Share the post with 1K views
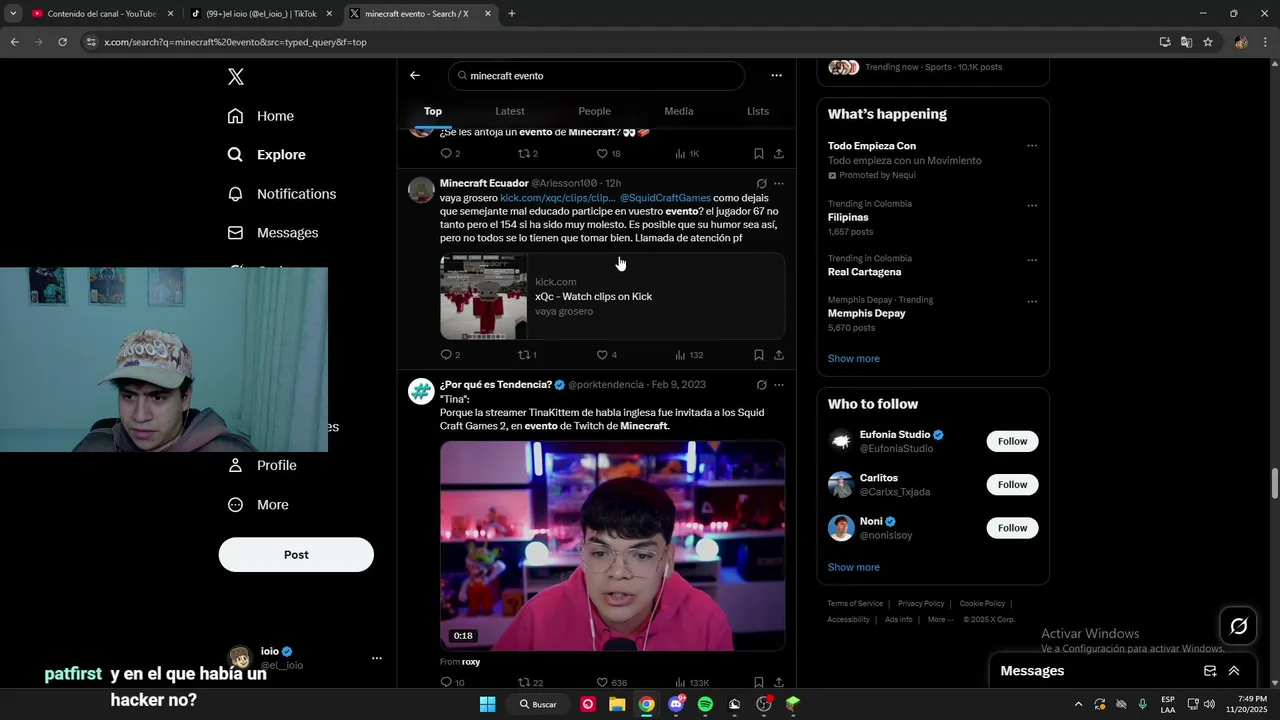Image resolution: width=1280 pixels, height=720 pixels. tap(779, 154)
